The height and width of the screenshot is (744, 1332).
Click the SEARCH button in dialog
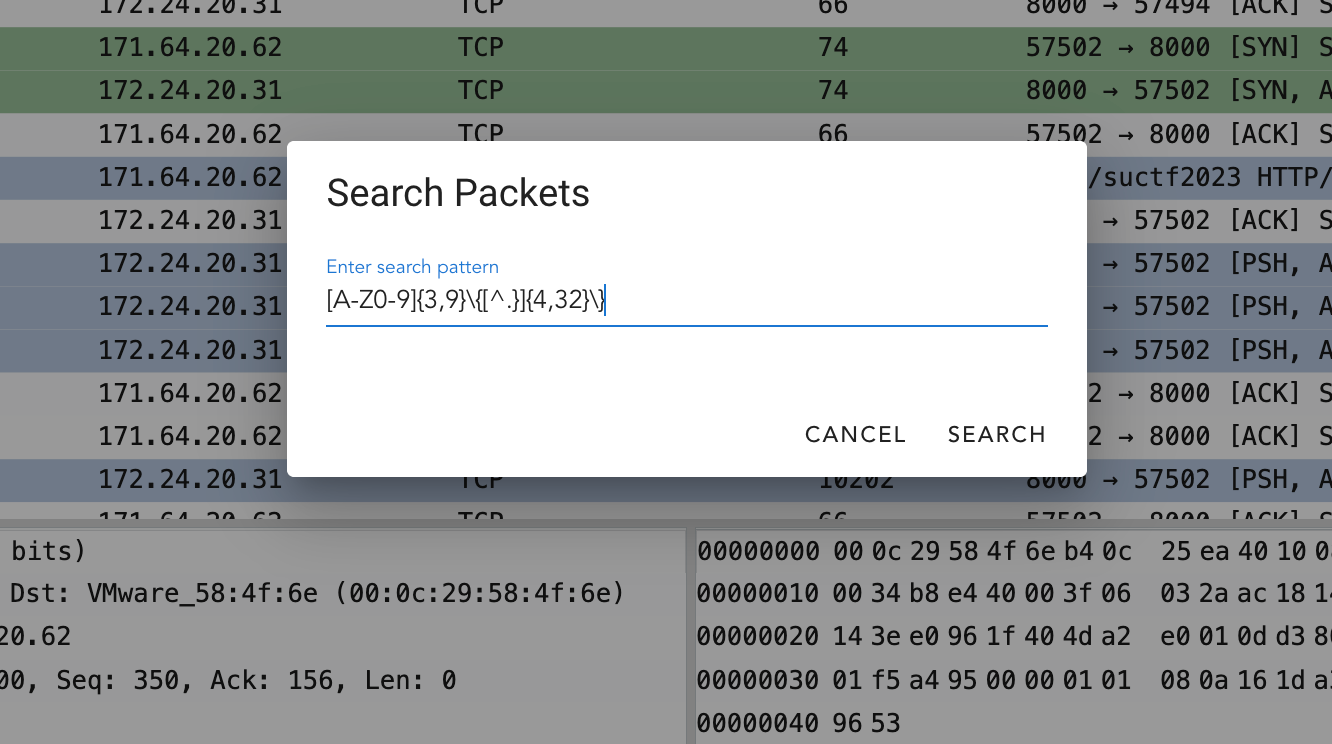(996, 434)
